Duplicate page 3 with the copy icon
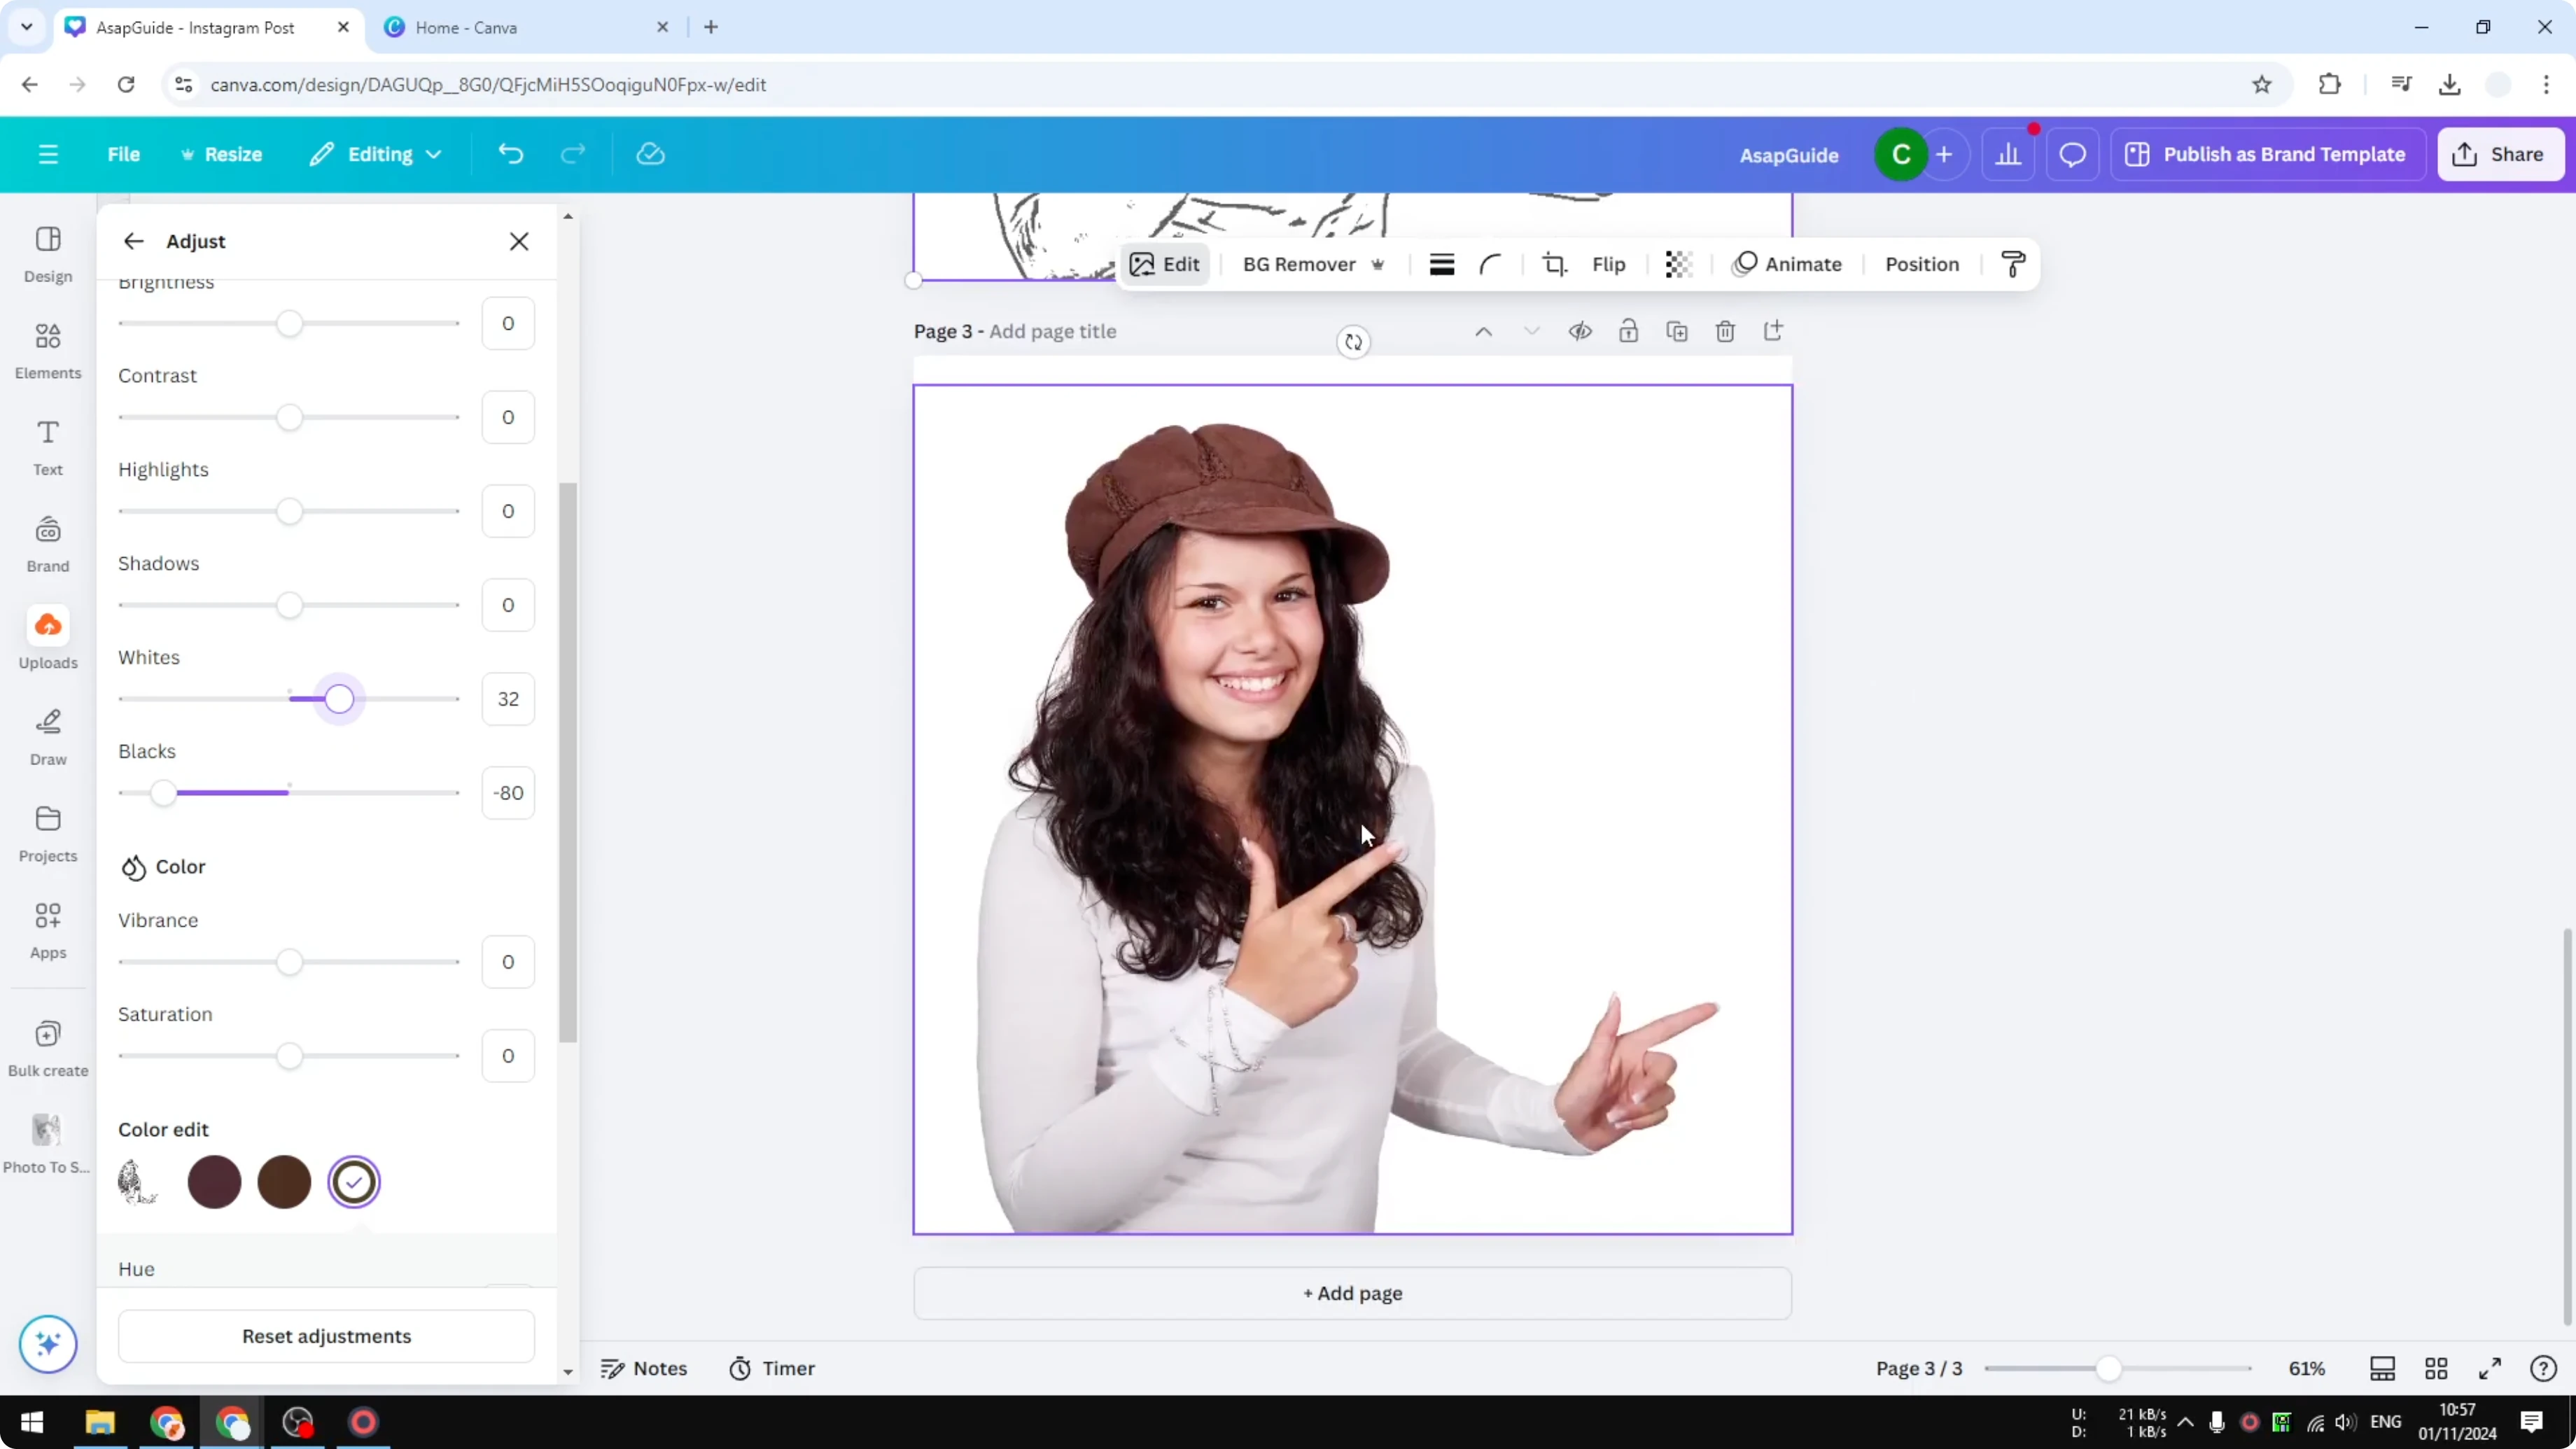Image resolution: width=2576 pixels, height=1449 pixels. tap(1678, 331)
